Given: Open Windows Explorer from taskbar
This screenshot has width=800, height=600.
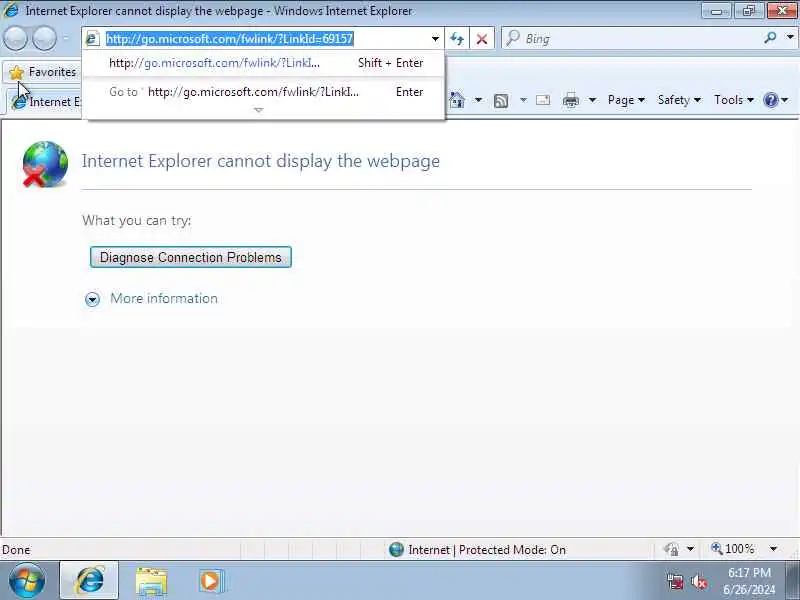Looking at the screenshot, I should click(x=152, y=581).
